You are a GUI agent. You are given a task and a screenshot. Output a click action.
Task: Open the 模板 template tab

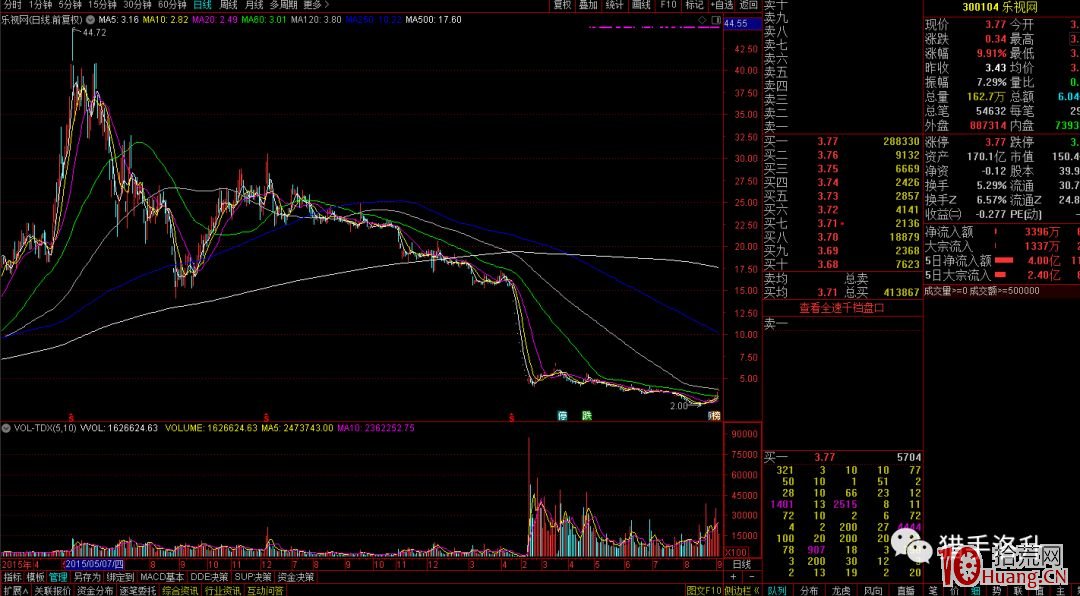click(36, 577)
